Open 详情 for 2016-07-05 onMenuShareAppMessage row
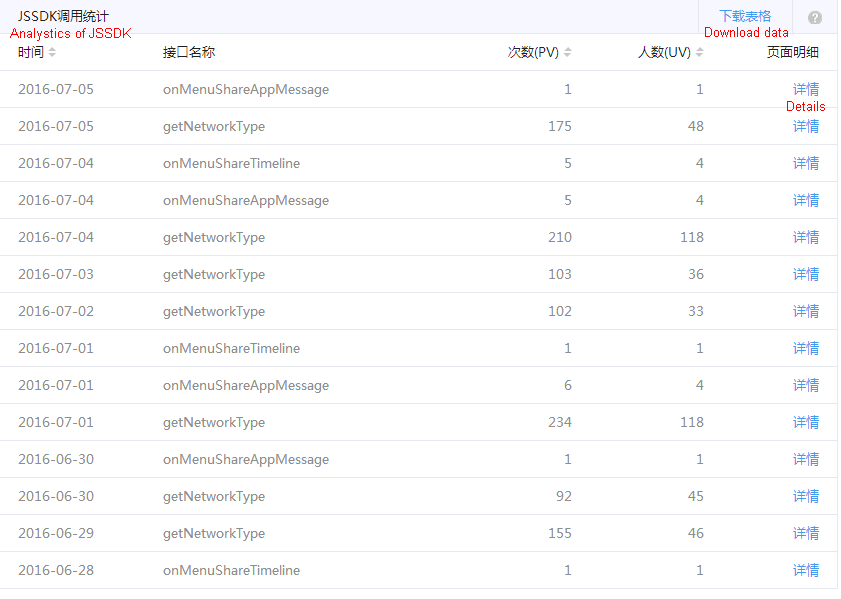The width and height of the screenshot is (841, 599). 806,89
